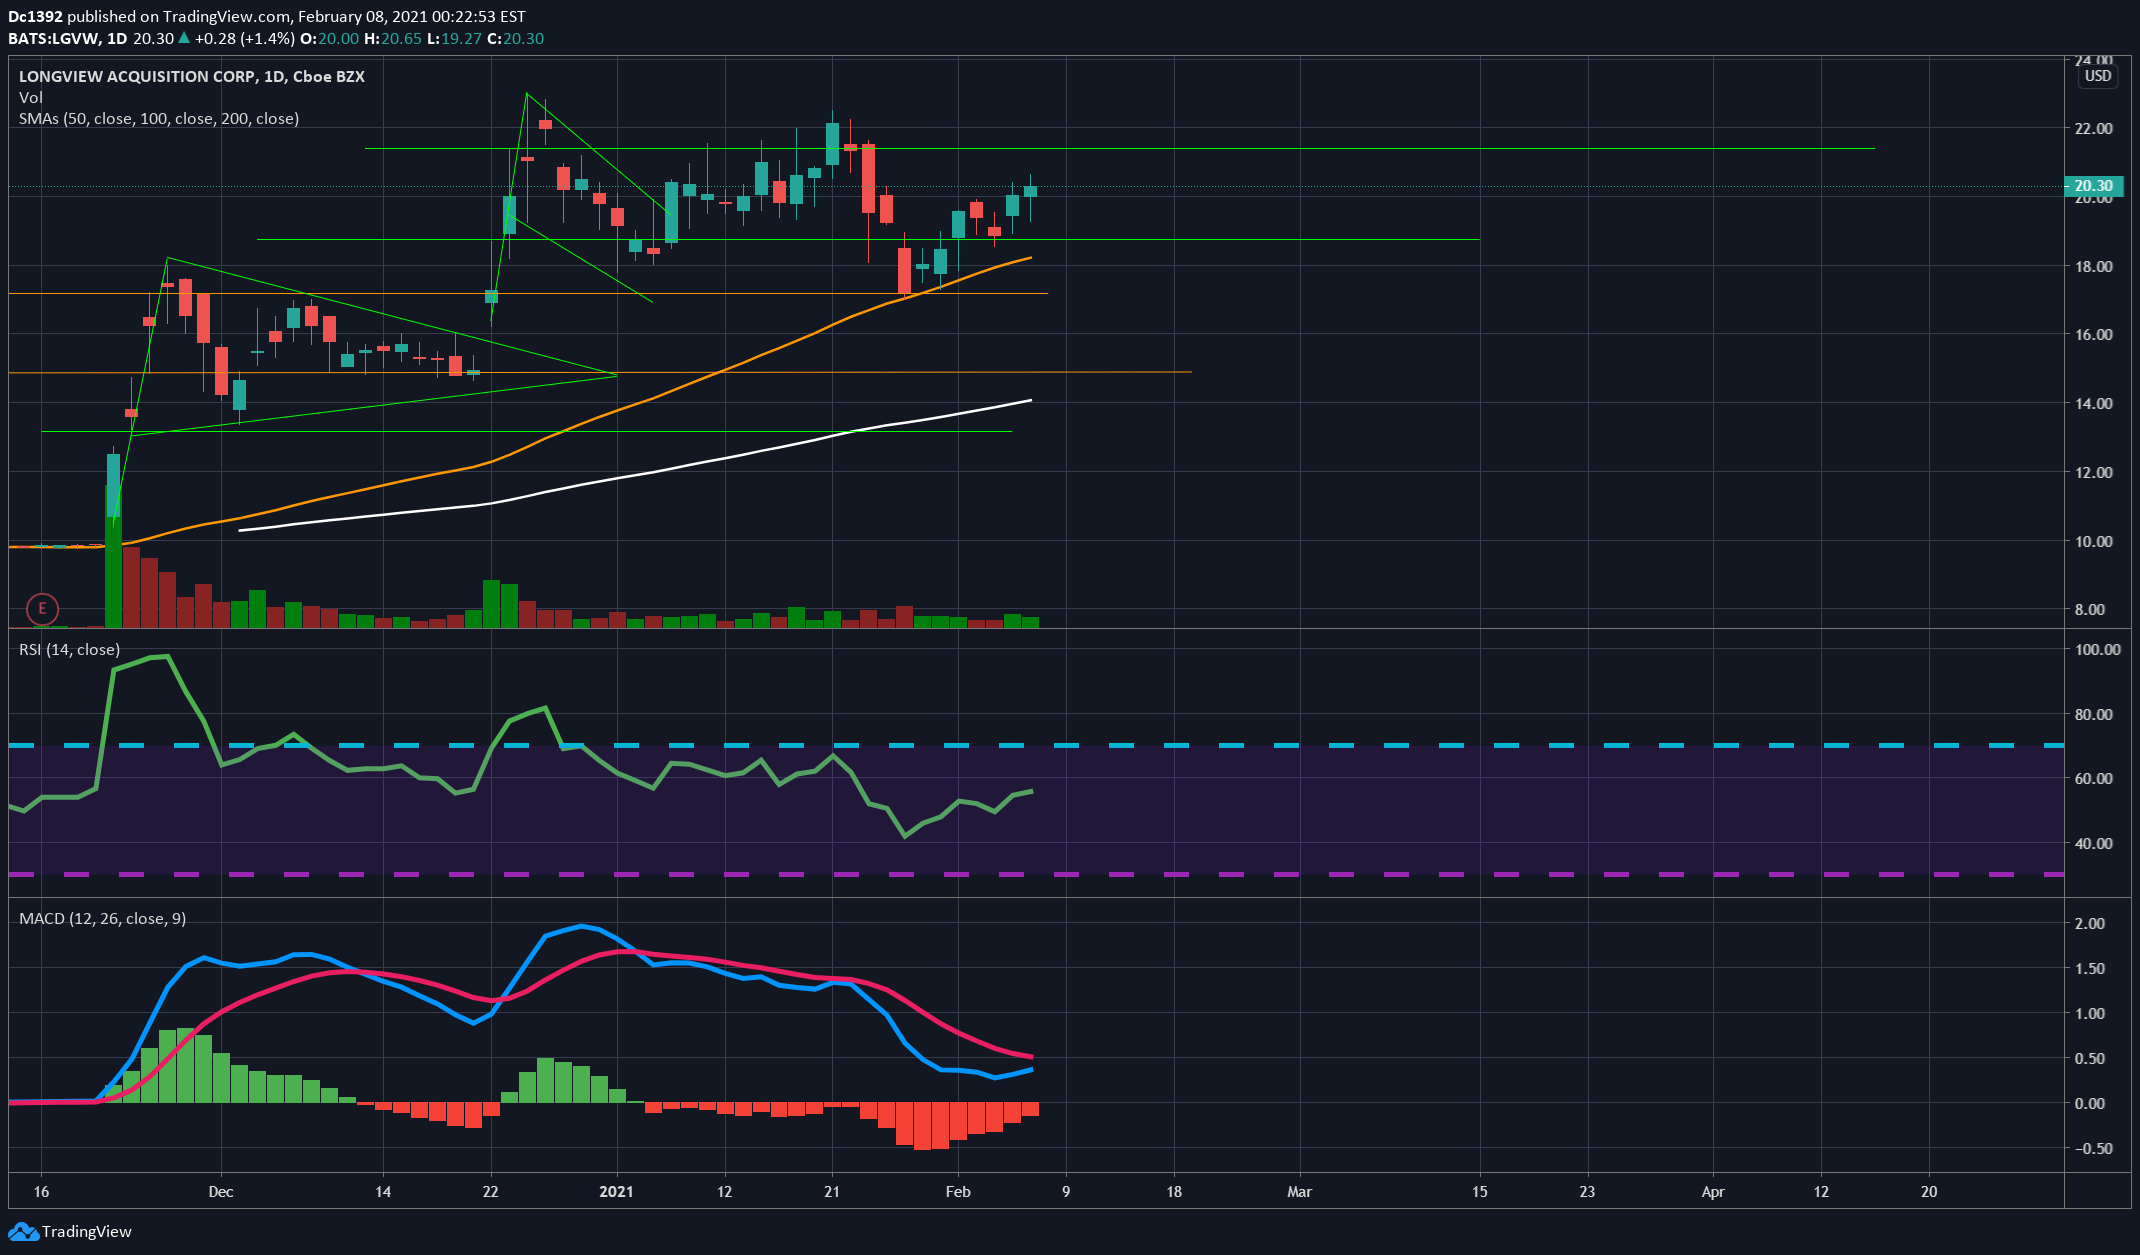This screenshot has height=1255, width=2140.
Task: Click the 20.30 current price tag
Action: (2092, 186)
